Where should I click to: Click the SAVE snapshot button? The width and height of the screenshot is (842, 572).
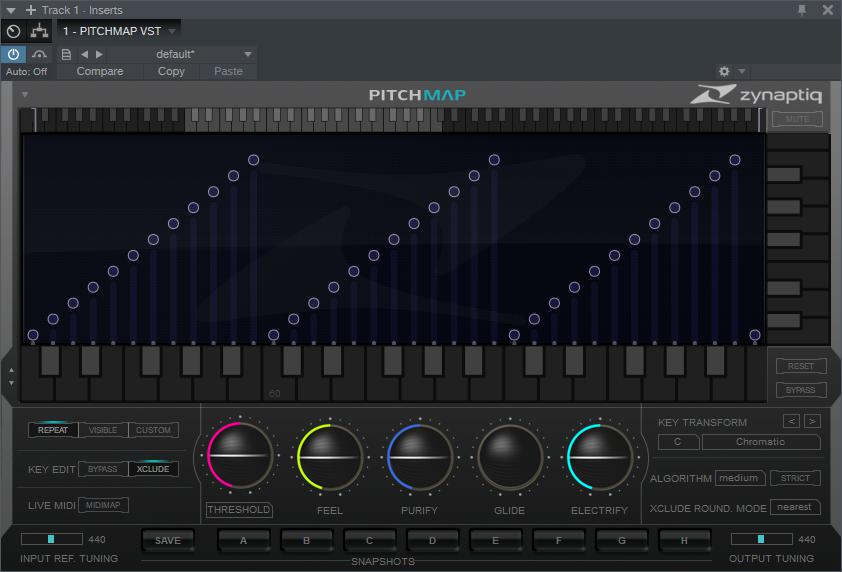click(x=168, y=541)
